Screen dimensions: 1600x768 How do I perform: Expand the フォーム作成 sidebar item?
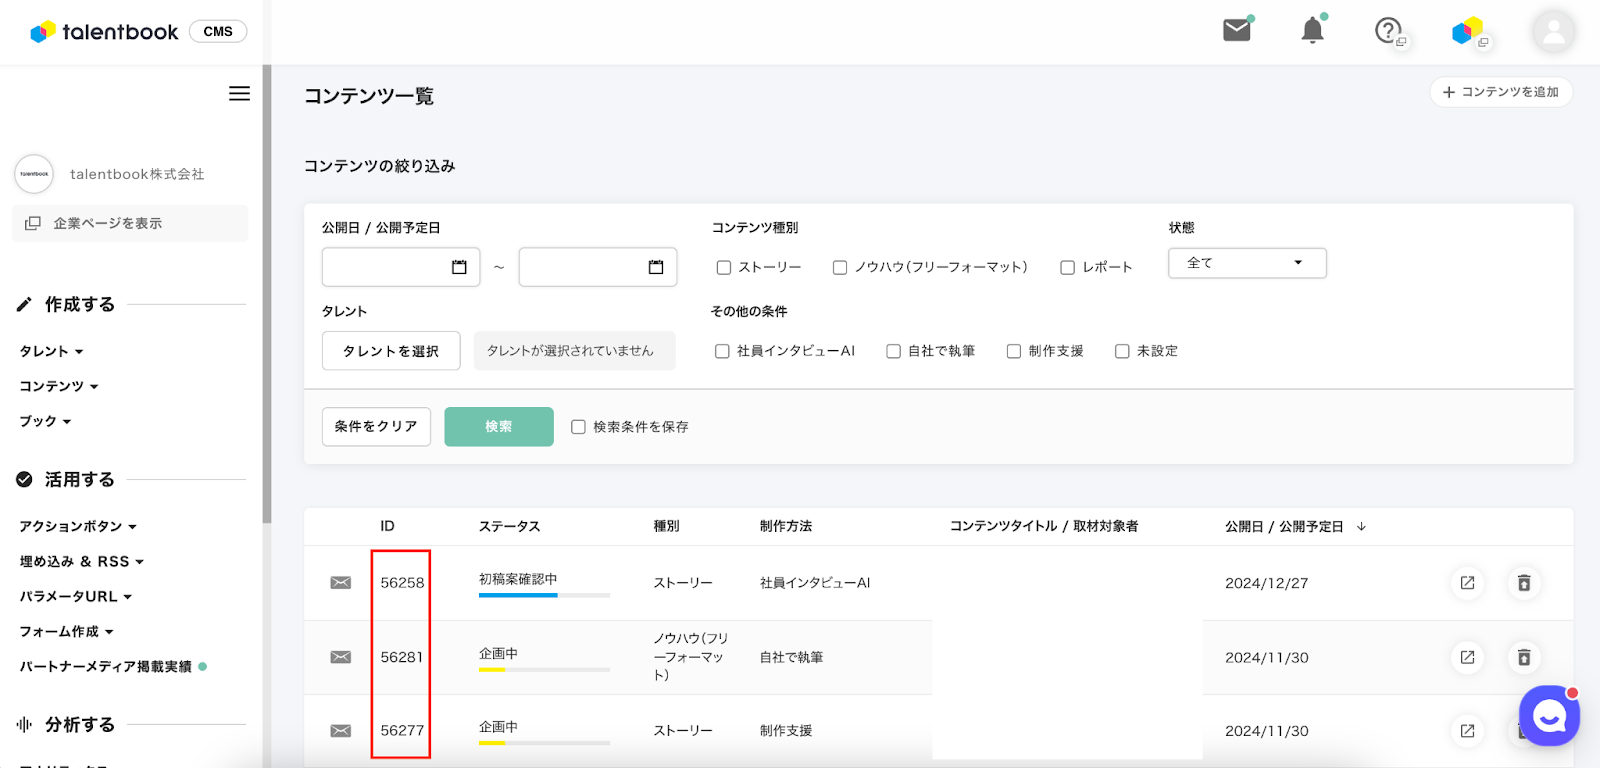[66, 631]
